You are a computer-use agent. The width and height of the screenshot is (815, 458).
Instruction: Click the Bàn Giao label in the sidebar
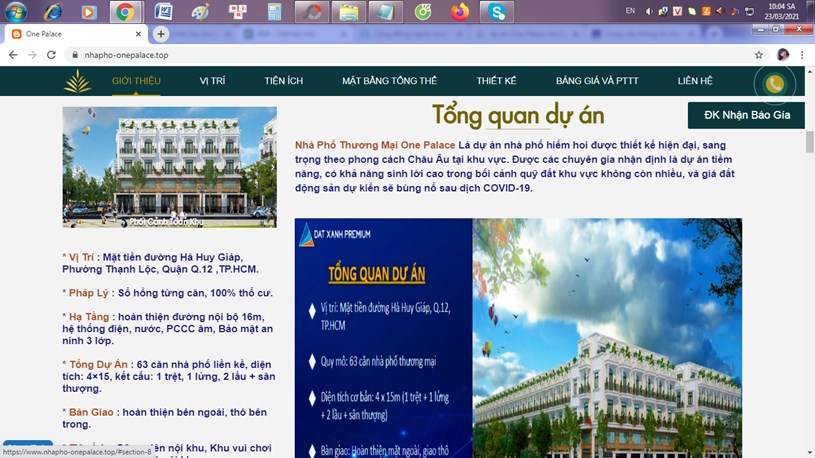point(91,412)
